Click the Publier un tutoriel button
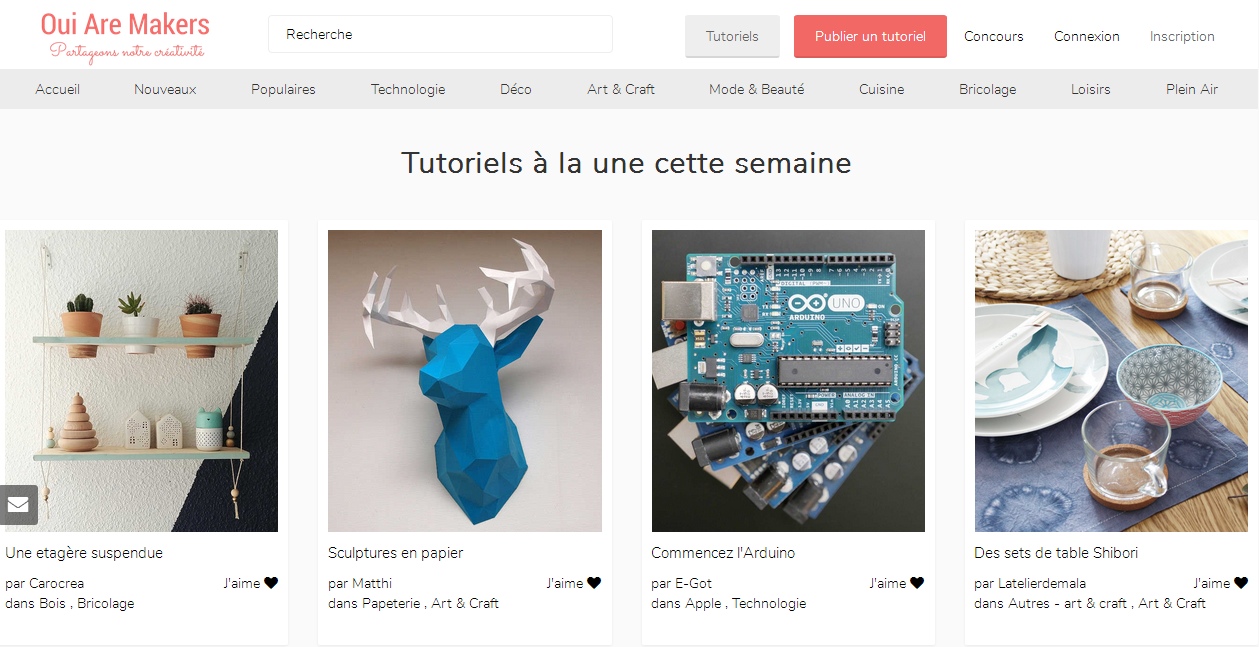 (x=870, y=36)
